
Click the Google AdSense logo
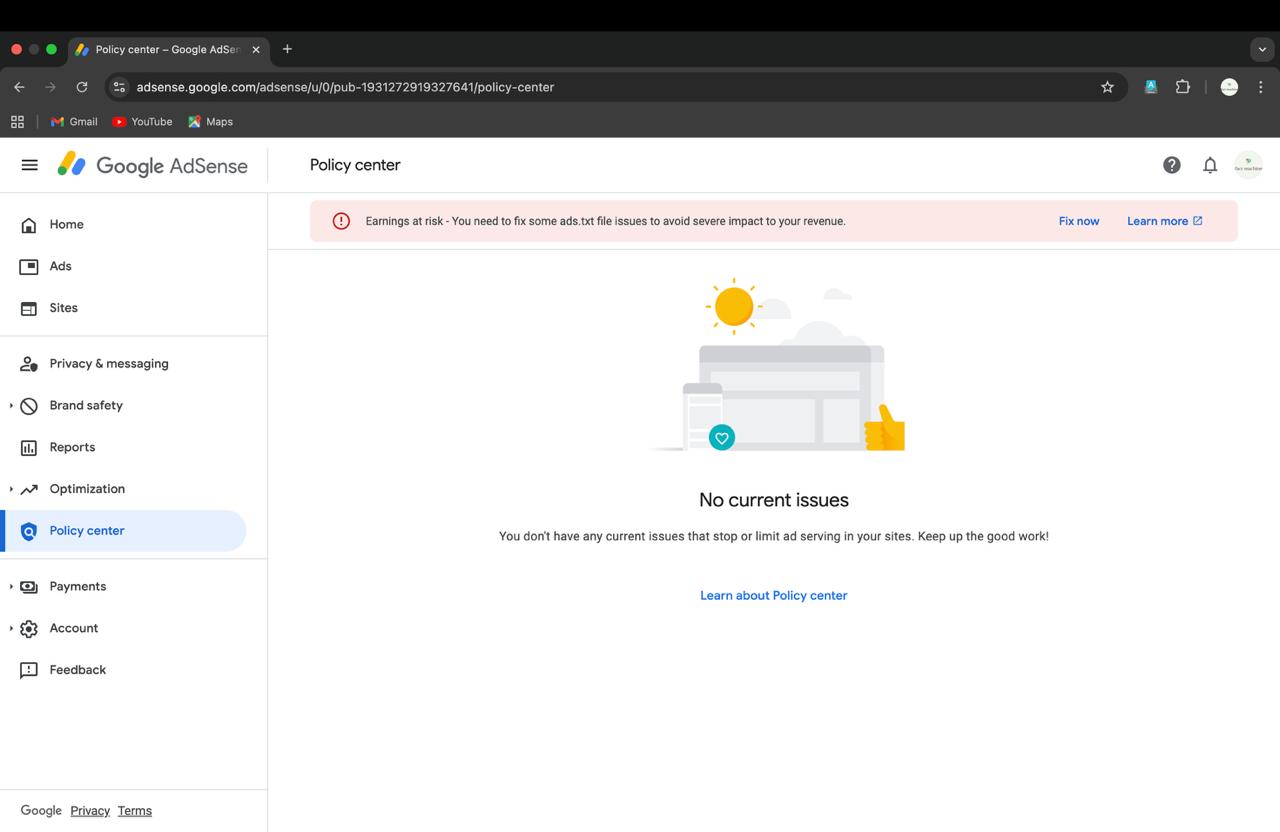(x=152, y=165)
